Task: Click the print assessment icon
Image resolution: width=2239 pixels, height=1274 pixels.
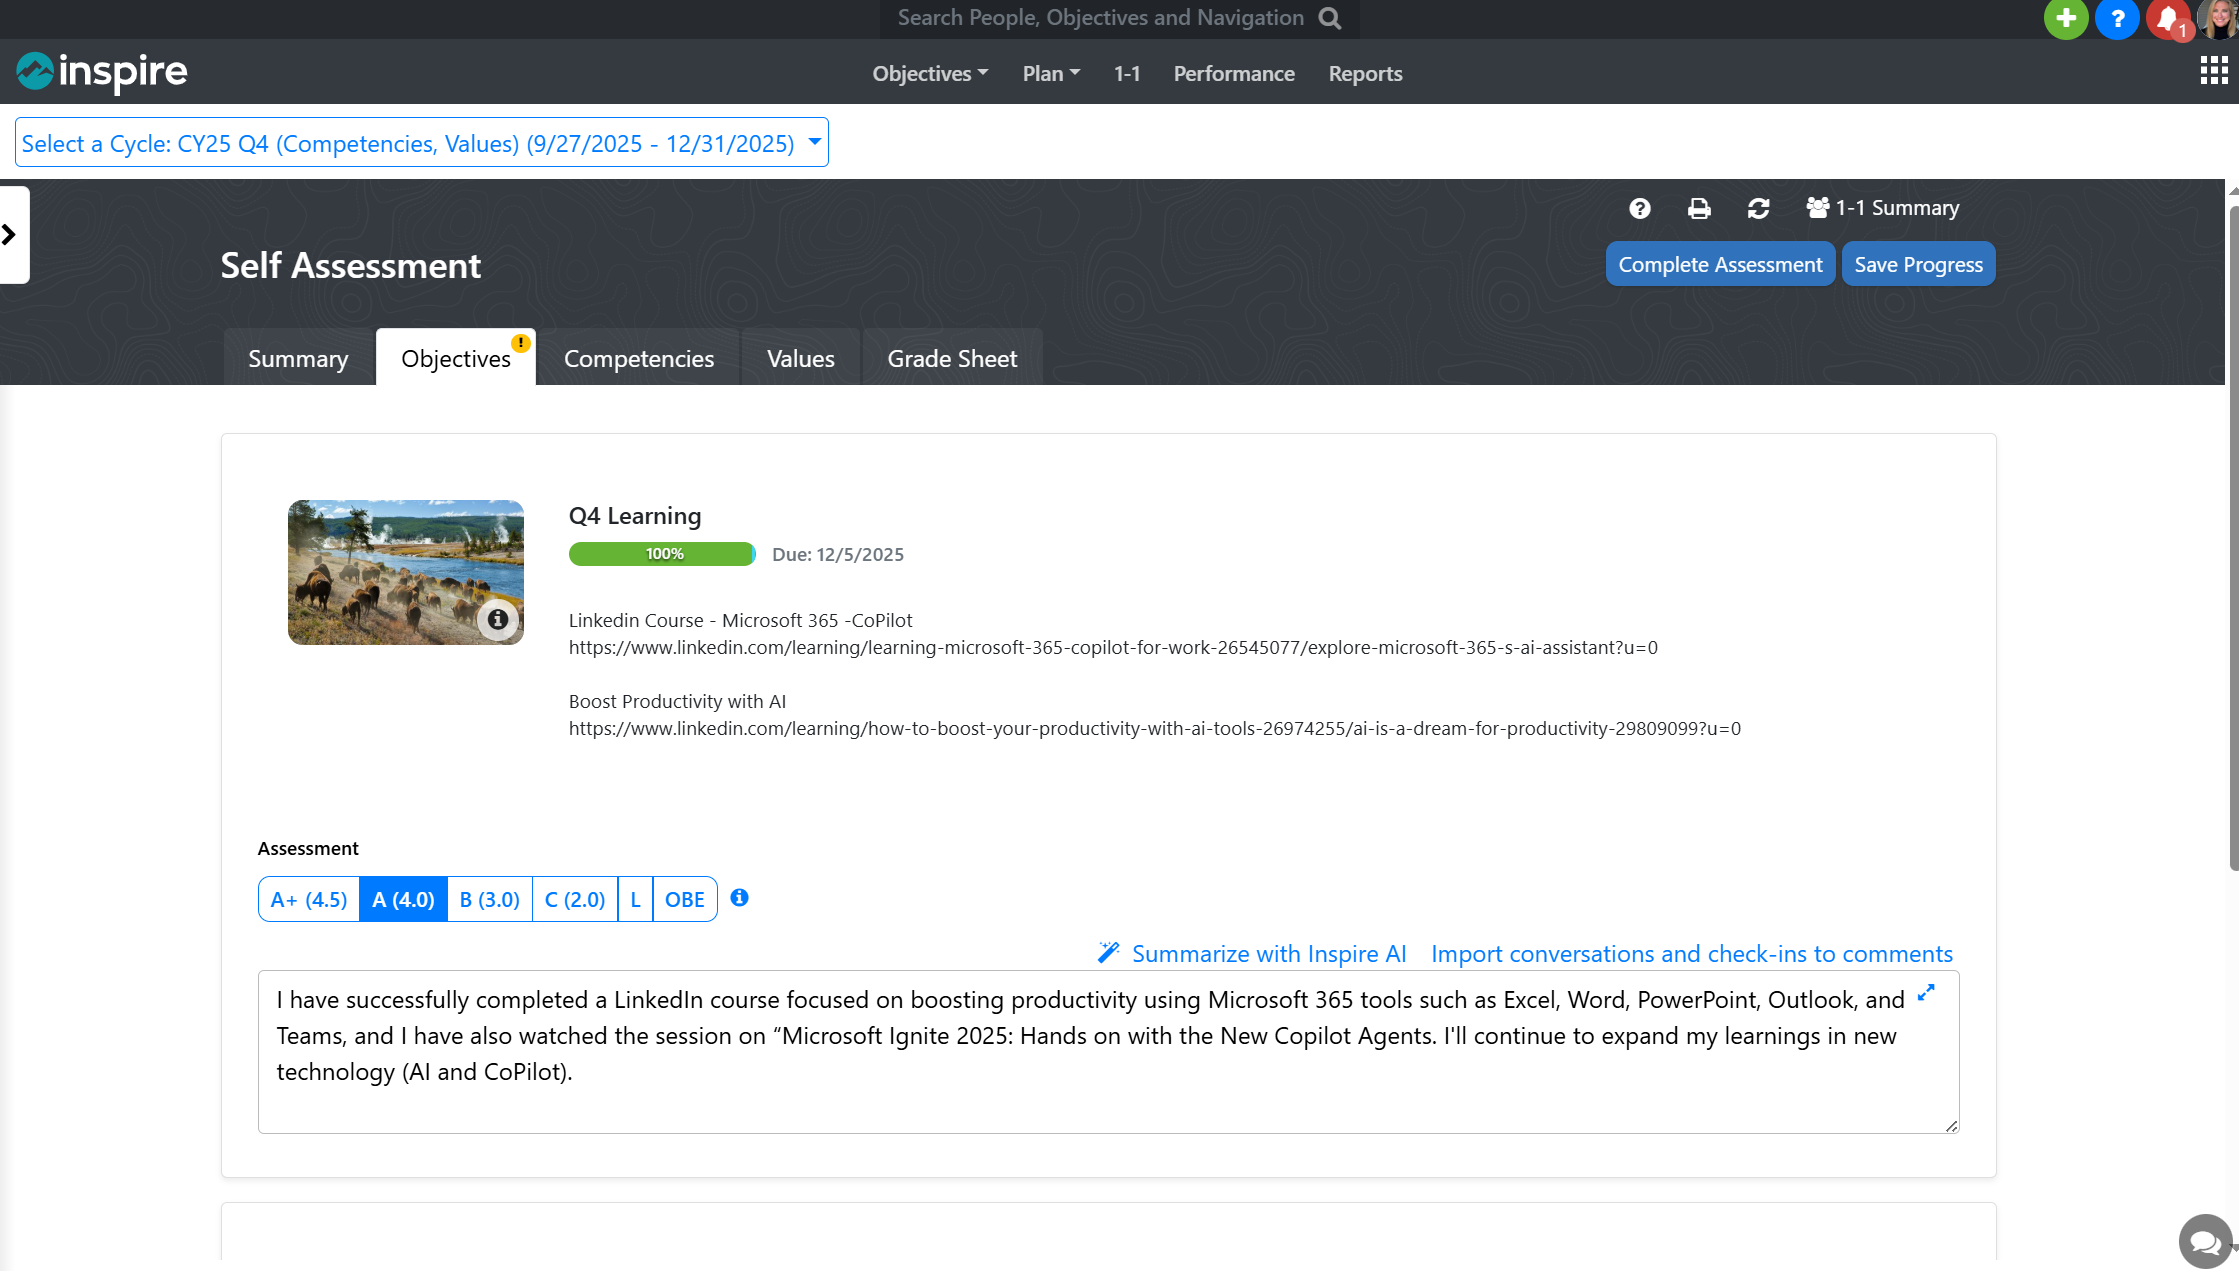Action: pos(1698,208)
